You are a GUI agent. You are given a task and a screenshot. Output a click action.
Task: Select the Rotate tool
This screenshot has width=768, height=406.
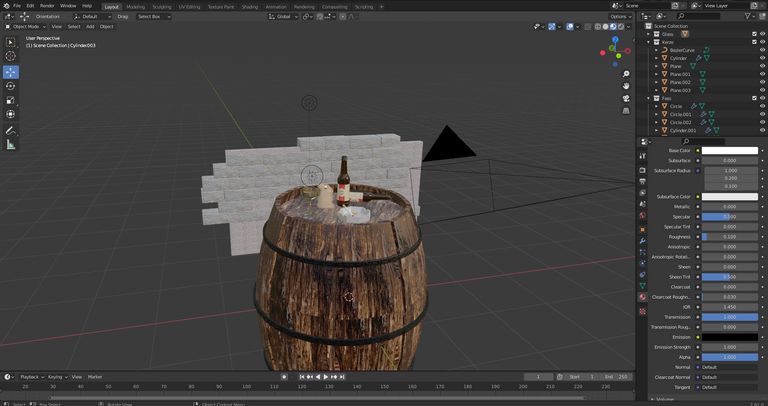pyautogui.click(x=11, y=86)
